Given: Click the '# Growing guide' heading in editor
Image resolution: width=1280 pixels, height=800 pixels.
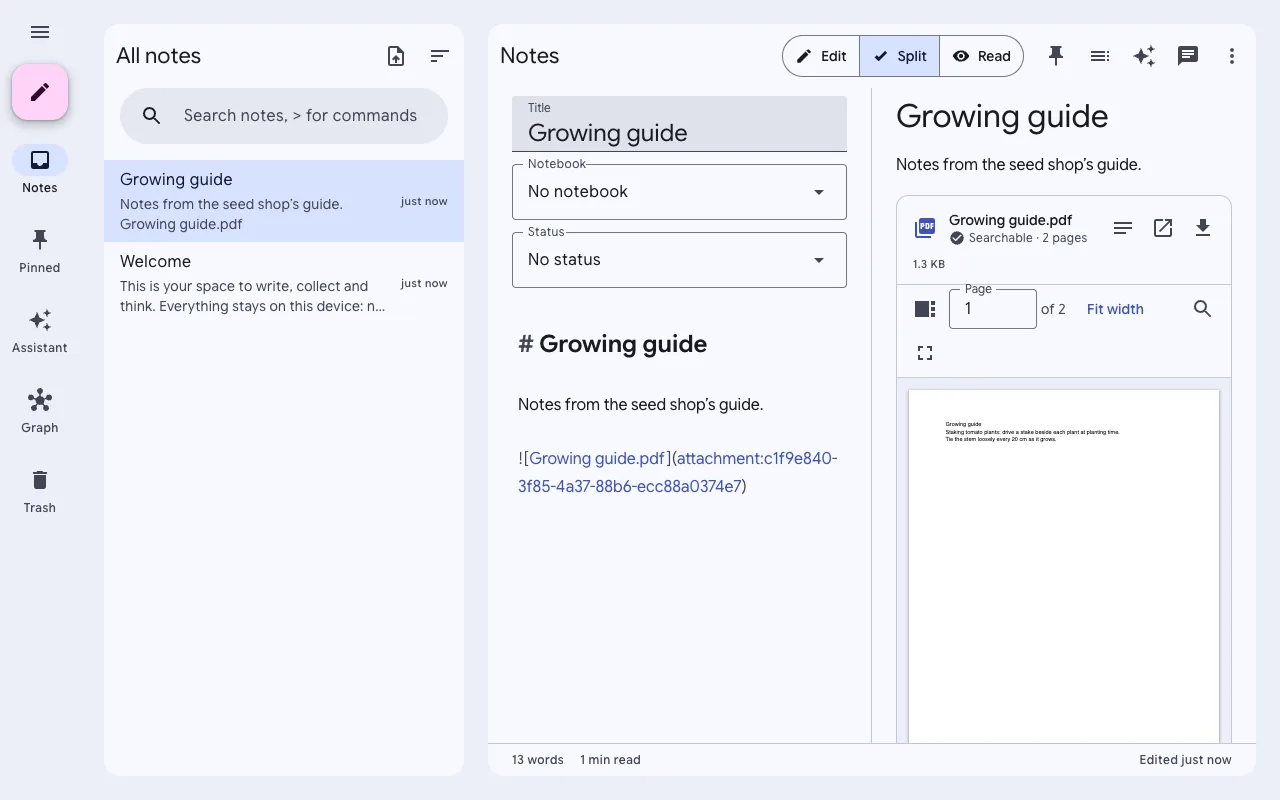Looking at the screenshot, I should click(612, 344).
